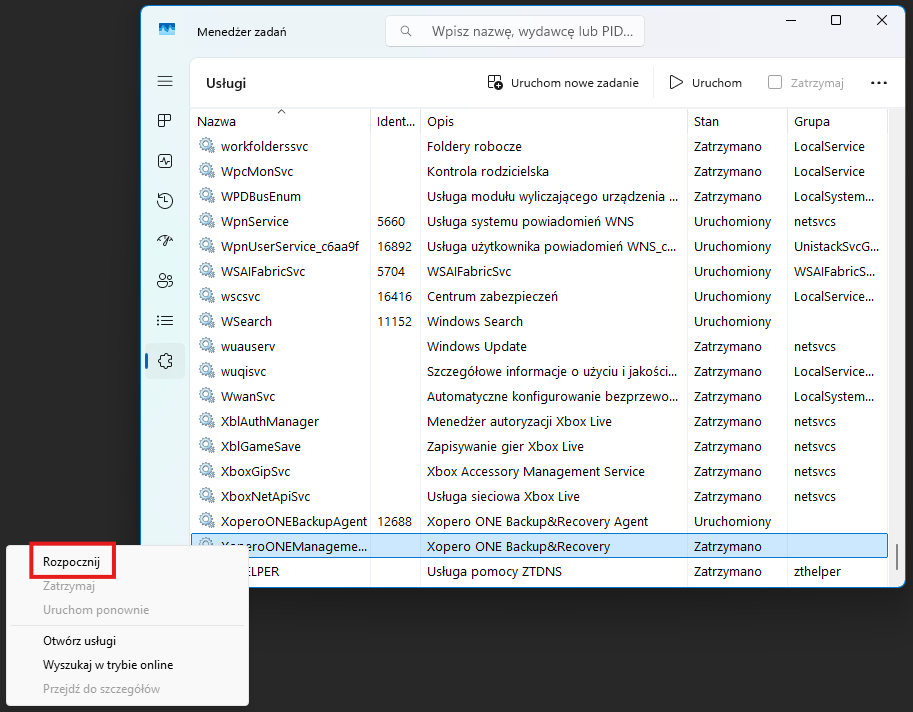Image resolution: width=913 pixels, height=712 pixels.
Task: Go to the Processes page icon
Action: pyautogui.click(x=165, y=121)
